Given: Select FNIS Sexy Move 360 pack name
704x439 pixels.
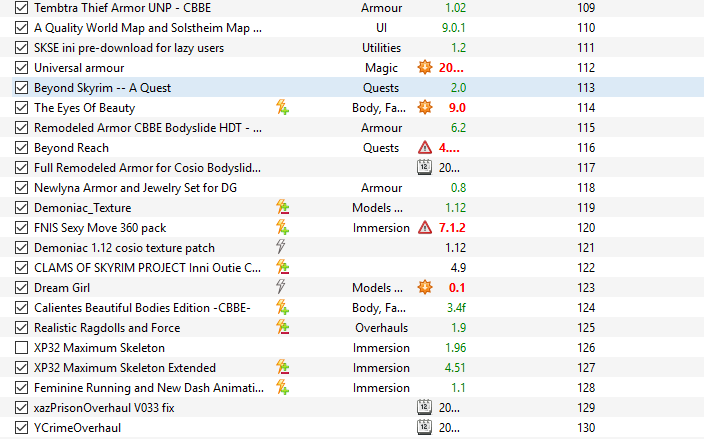Looking at the screenshot, I should click(100, 228).
